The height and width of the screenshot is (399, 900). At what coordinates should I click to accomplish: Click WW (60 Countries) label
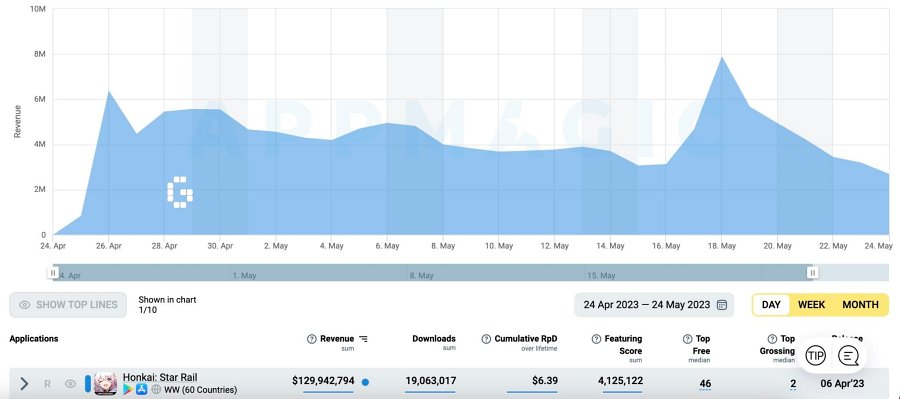[x=200, y=390]
